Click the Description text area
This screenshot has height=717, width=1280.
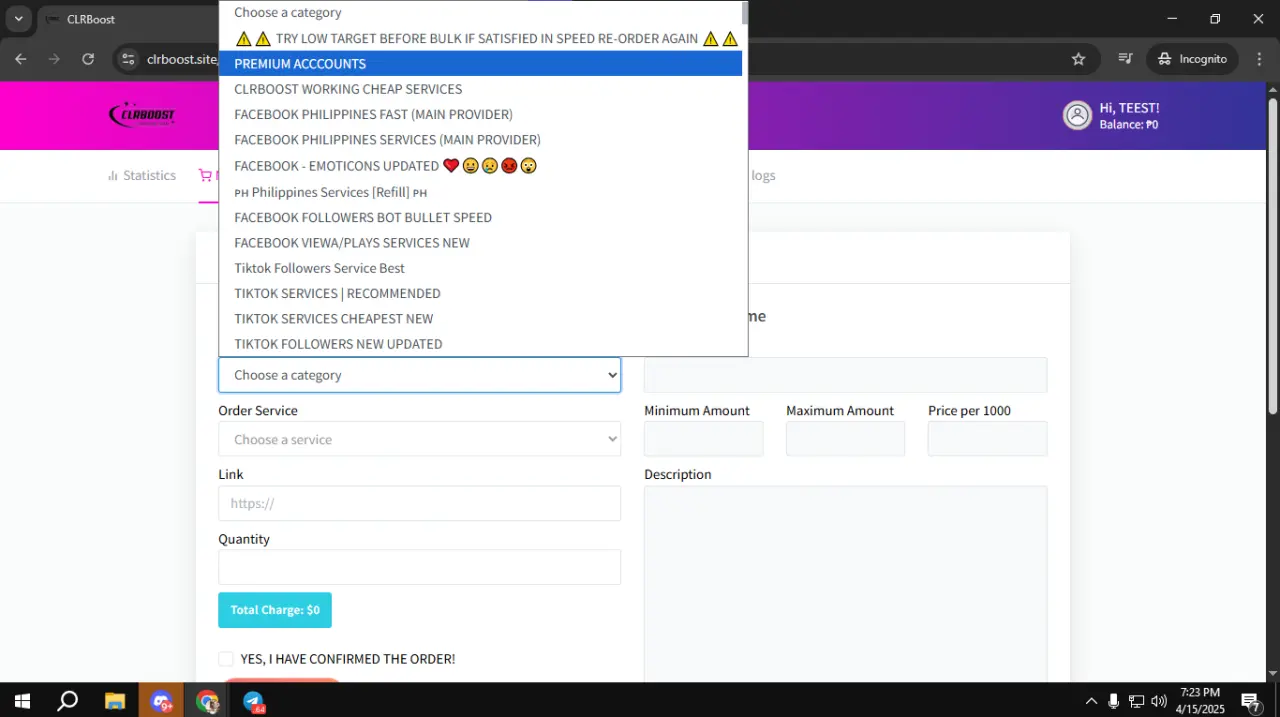point(845,584)
